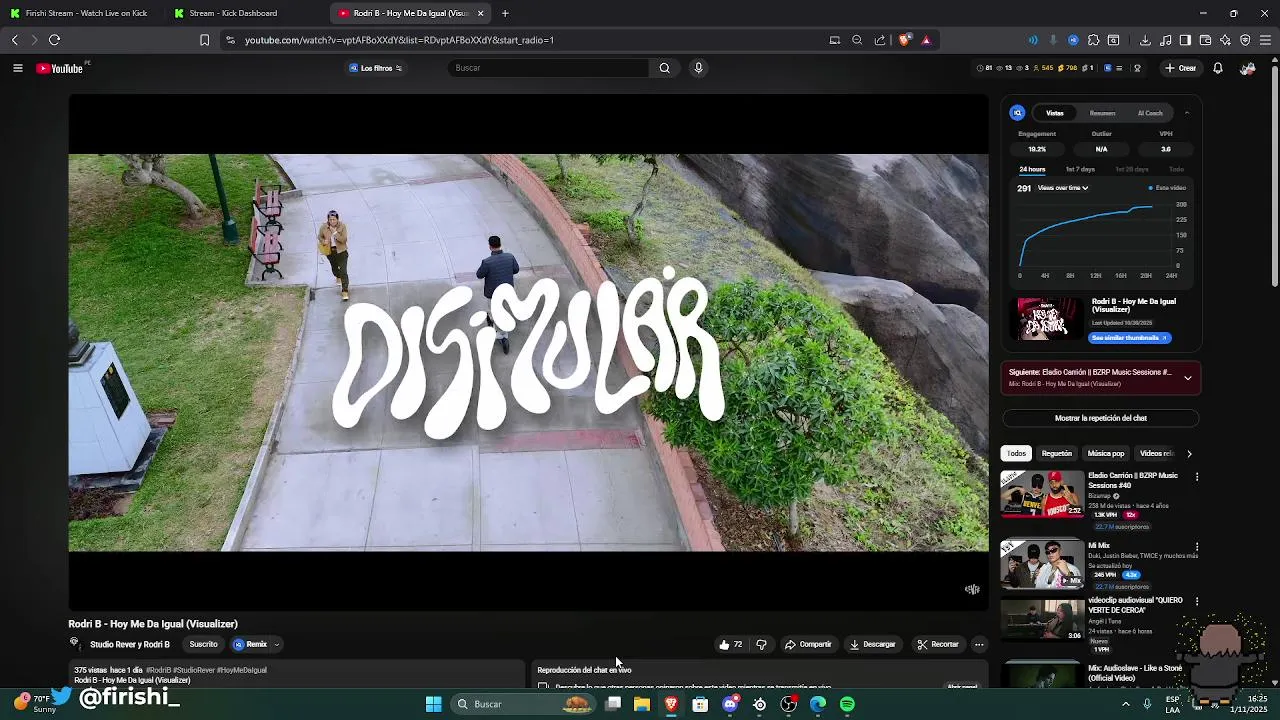Dislike the video with thumbs down
Image resolution: width=1280 pixels, height=720 pixels.
coord(761,644)
